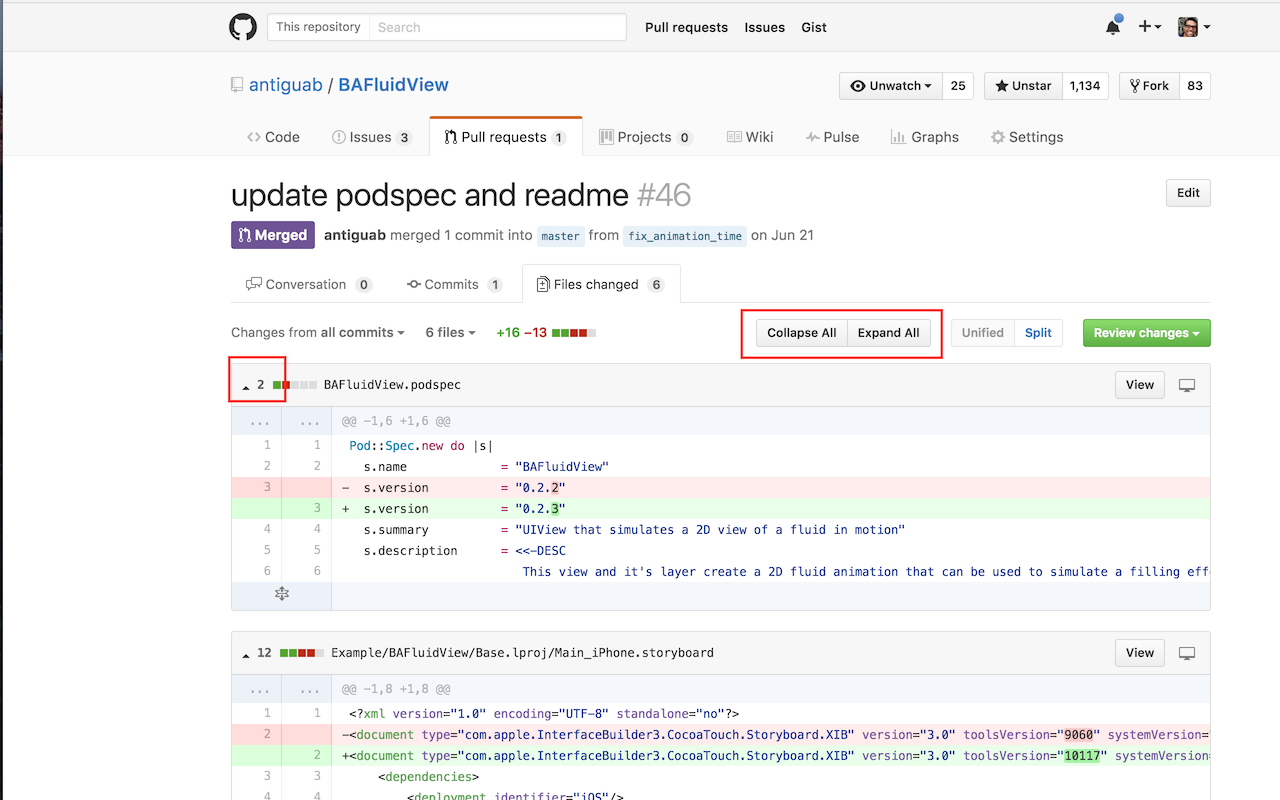Show the 83 forks count

[1195, 86]
